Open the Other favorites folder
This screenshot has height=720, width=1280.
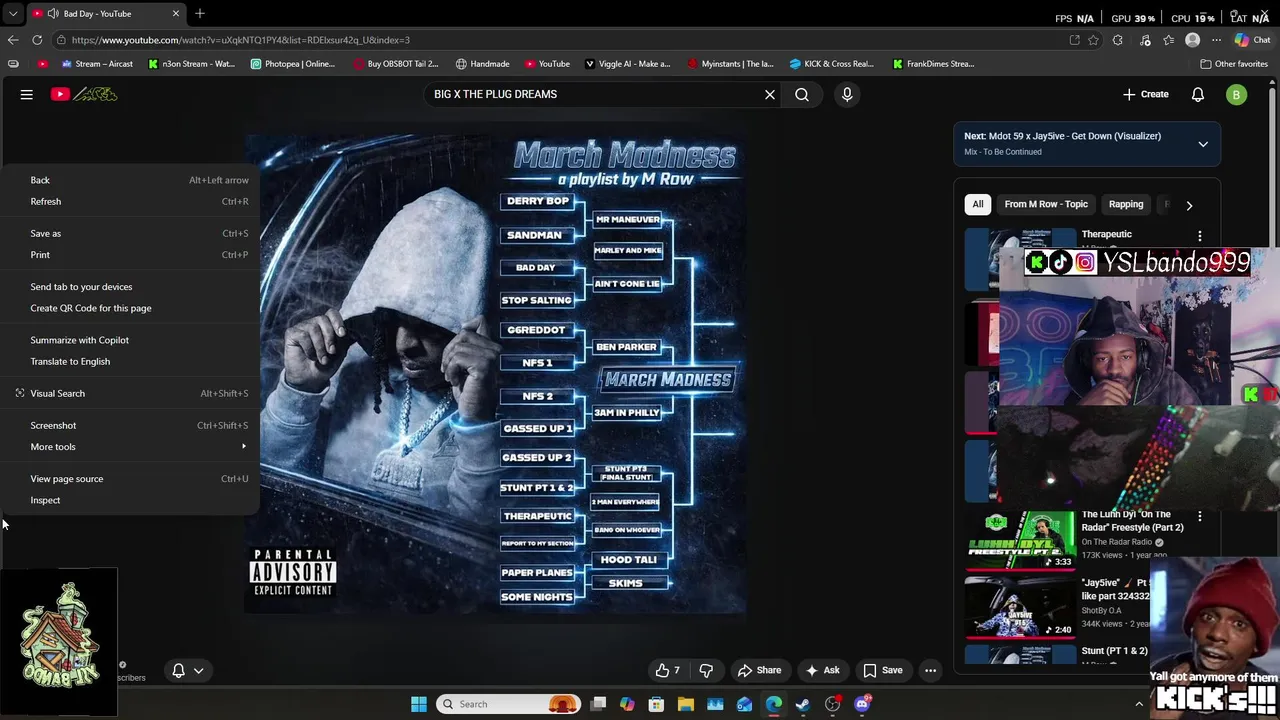(1234, 64)
